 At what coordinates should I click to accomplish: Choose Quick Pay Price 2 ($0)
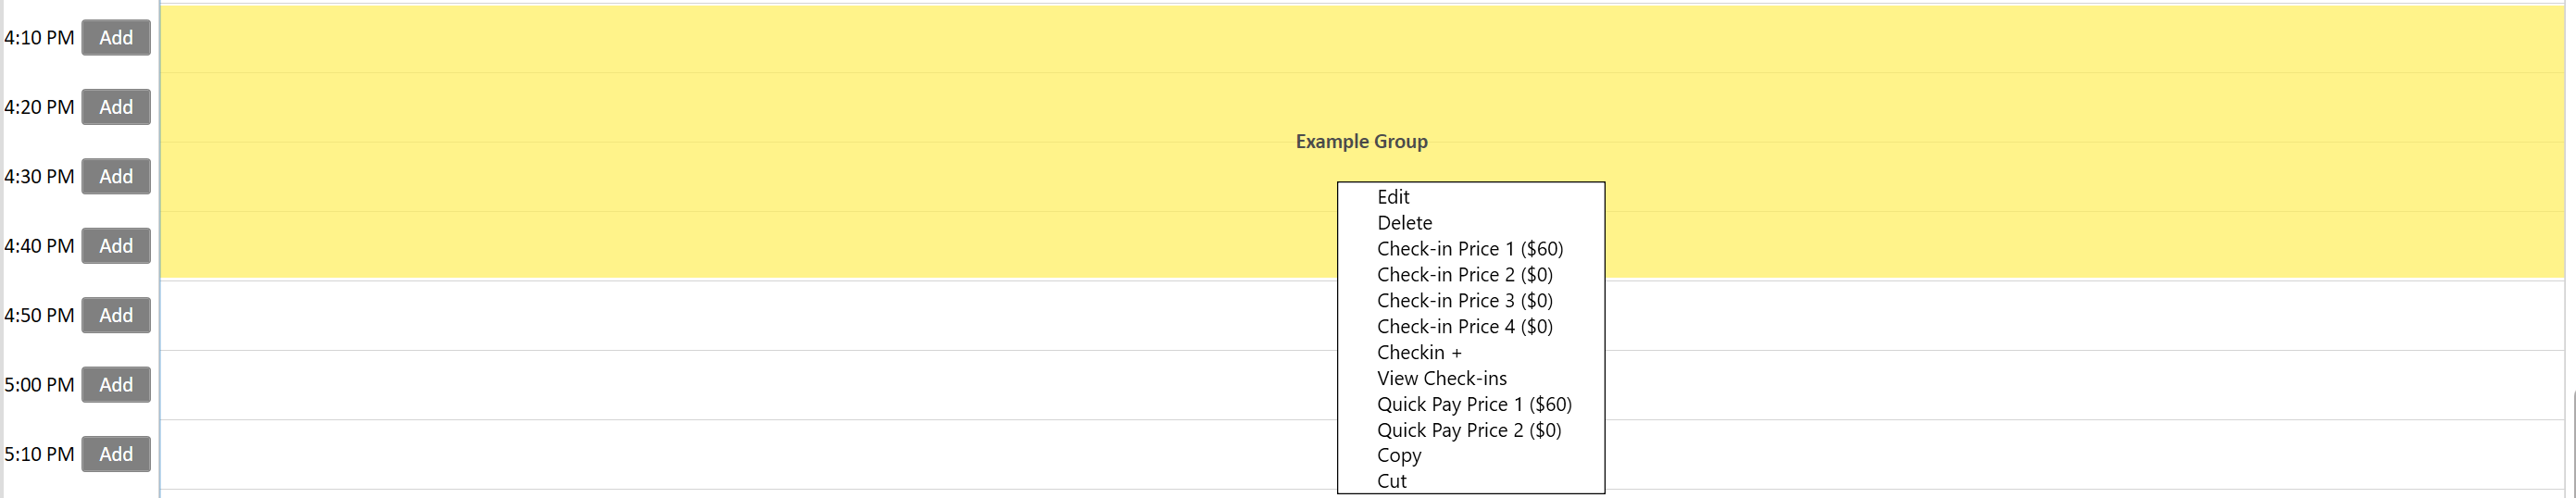(x=1468, y=431)
